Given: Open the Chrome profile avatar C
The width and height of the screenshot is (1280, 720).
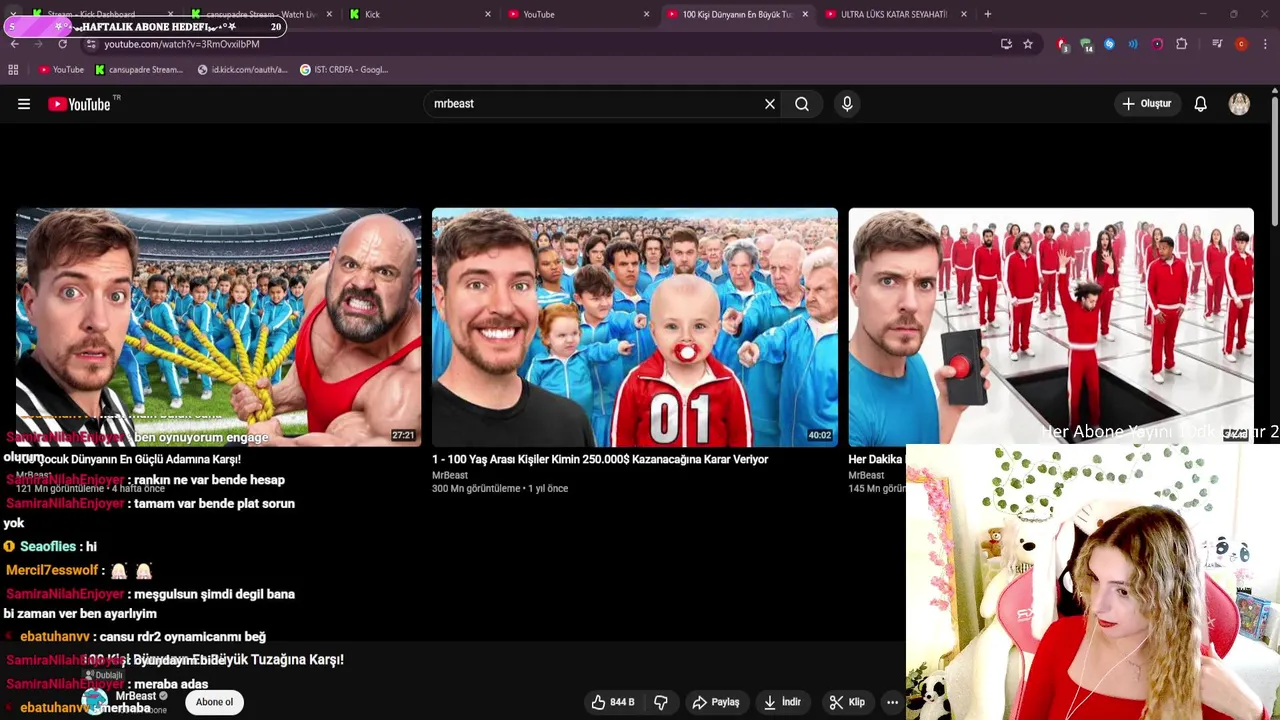Looking at the screenshot, I should click(1241, 44).
